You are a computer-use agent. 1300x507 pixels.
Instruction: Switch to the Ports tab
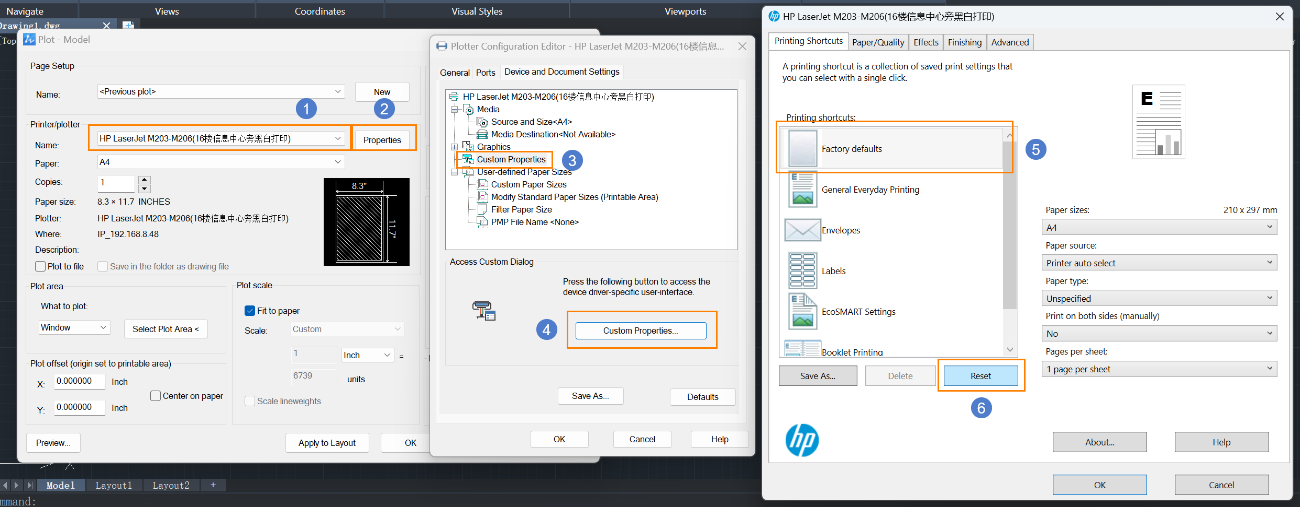click(485, 73)
